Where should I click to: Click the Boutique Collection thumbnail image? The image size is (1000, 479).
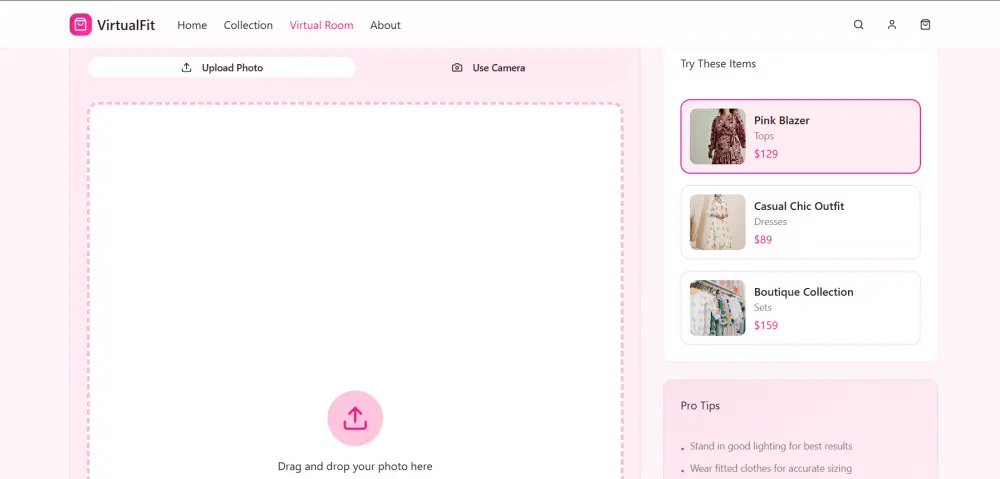click(717, 308)
